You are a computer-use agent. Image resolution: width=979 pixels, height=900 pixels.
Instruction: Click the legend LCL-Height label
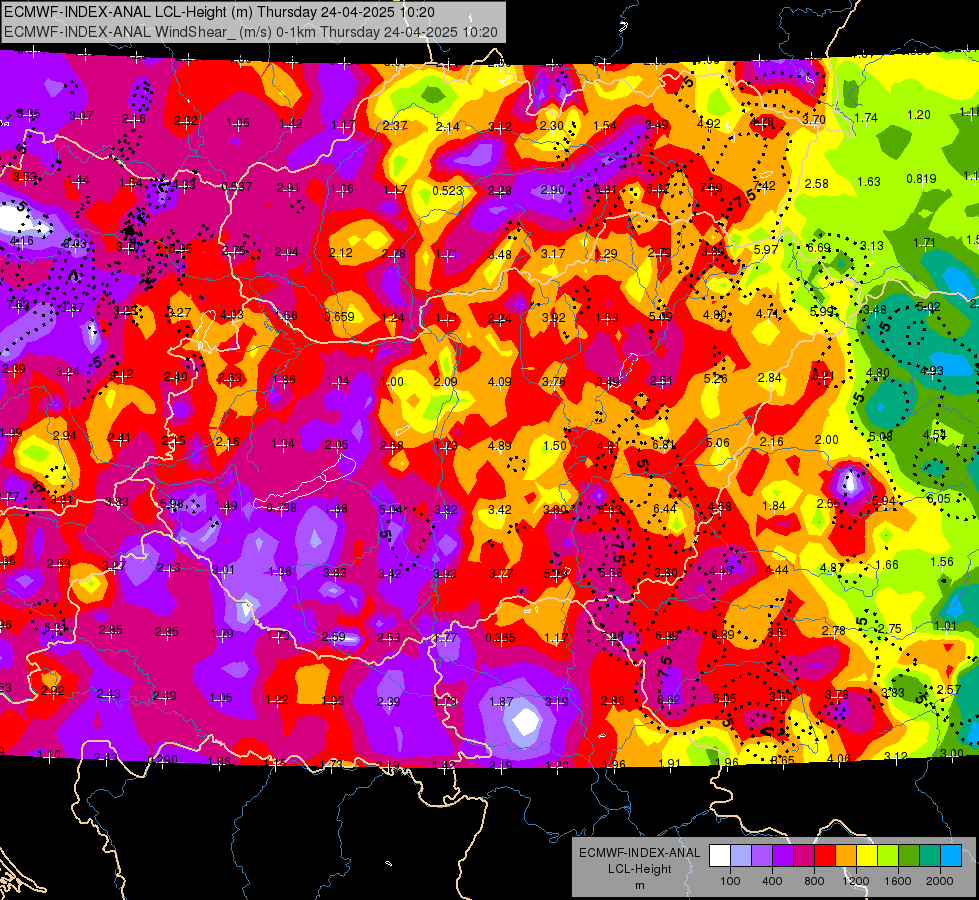[639, 869]
